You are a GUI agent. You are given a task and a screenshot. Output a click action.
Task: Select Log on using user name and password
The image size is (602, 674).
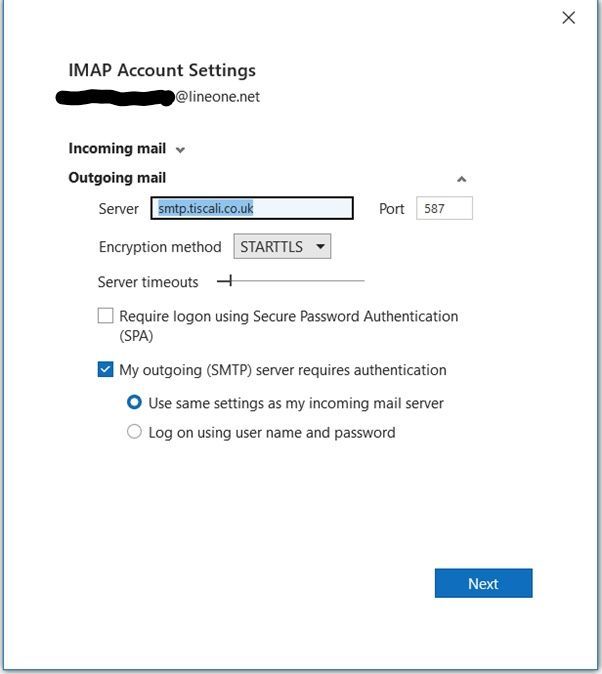(x=134, y=433)
